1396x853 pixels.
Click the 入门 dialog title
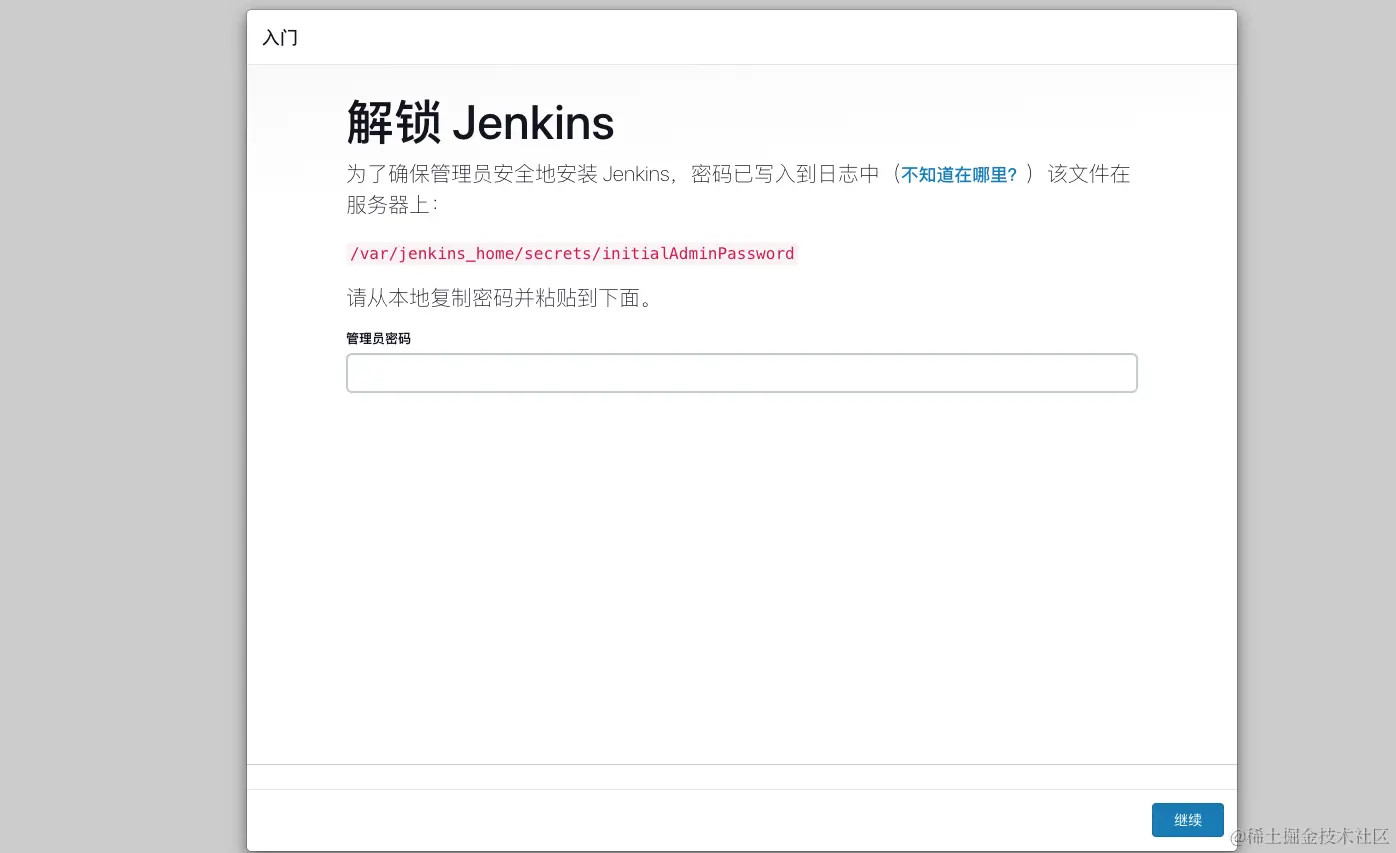tap(280, 38)
